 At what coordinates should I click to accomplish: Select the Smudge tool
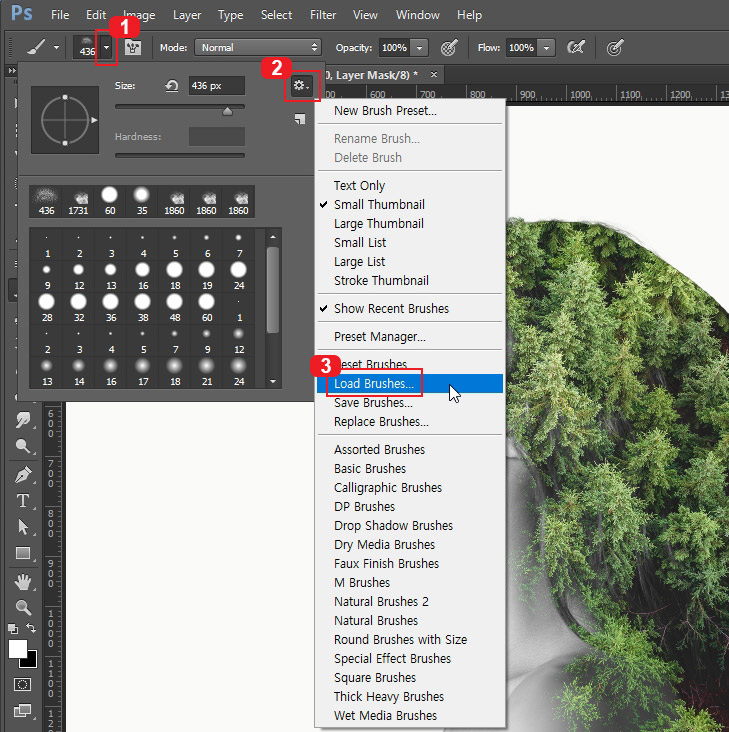[22, 419]
